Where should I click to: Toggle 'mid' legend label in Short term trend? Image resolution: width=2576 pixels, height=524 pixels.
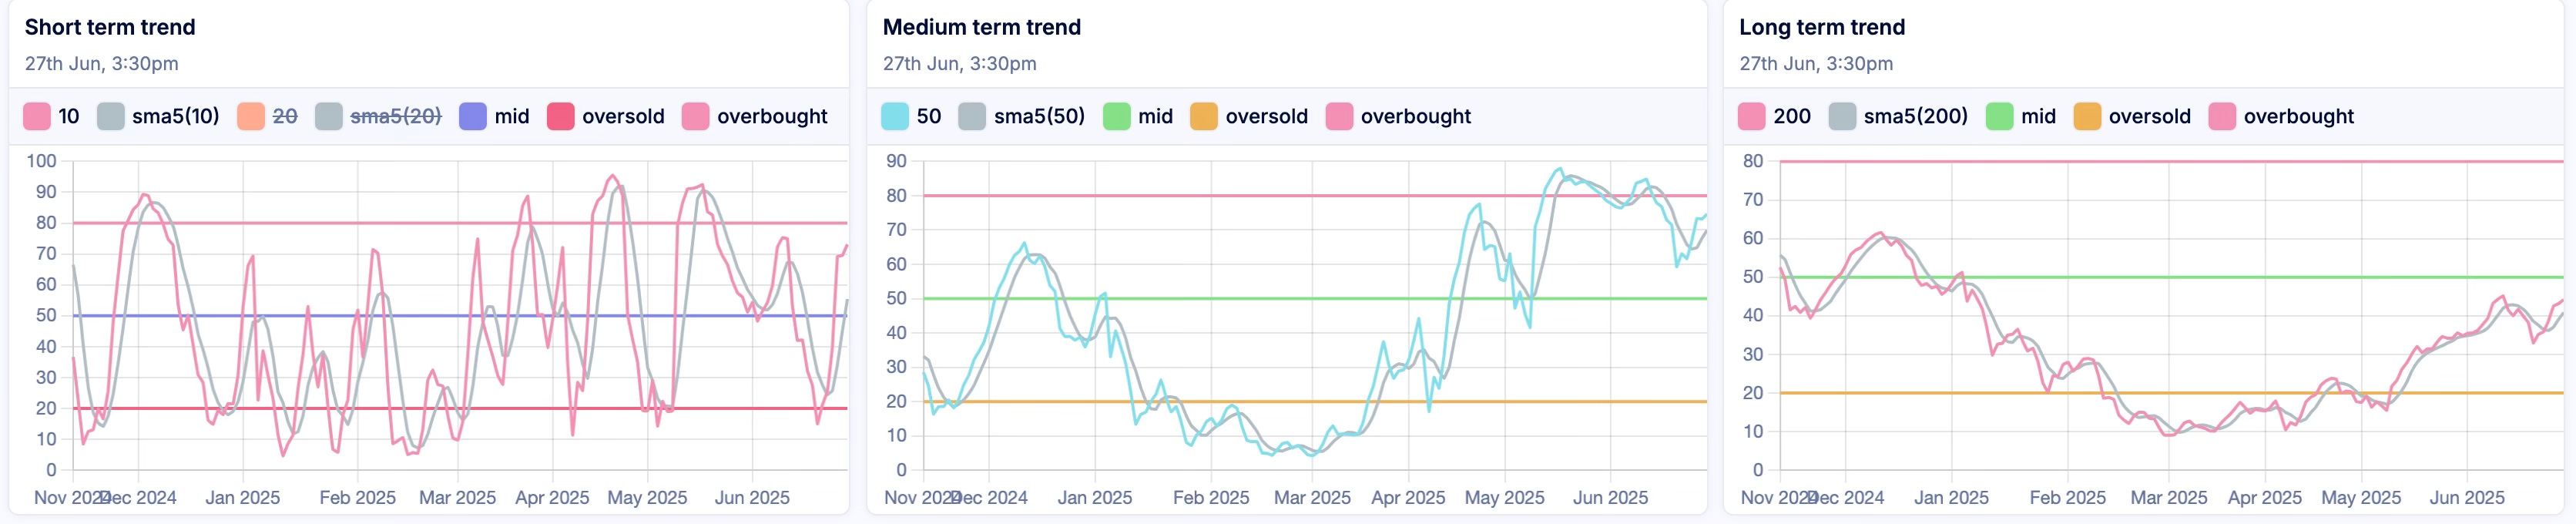[512, 116]
